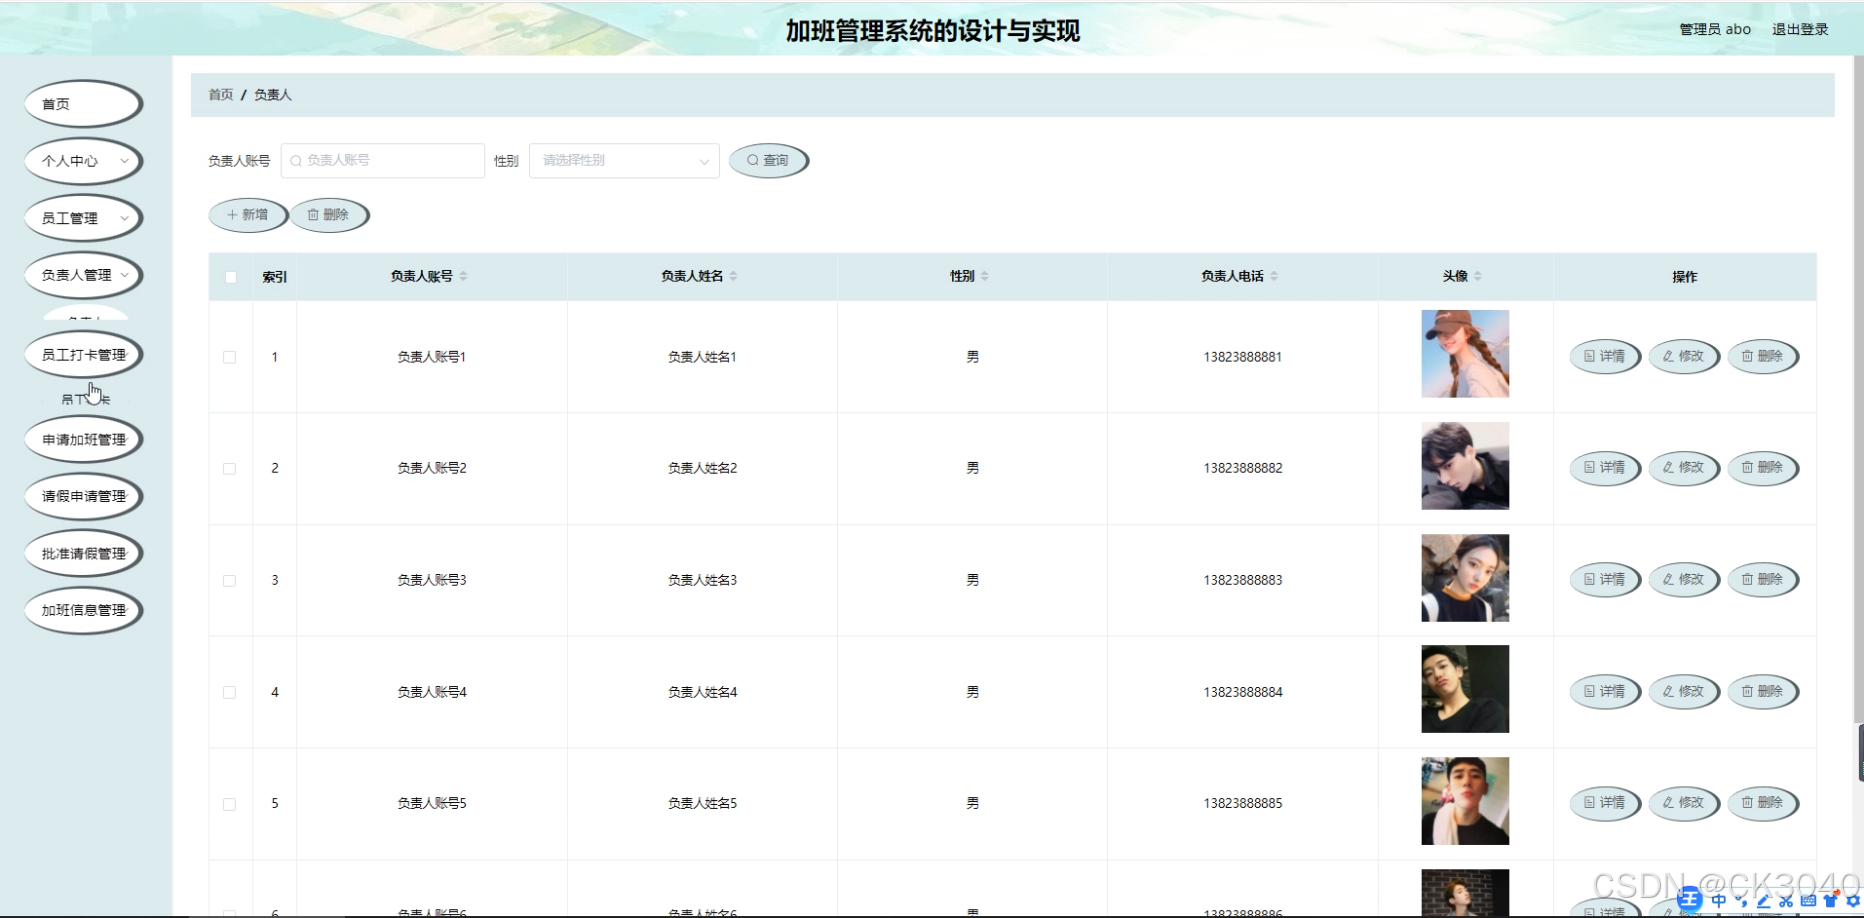1864x918 pixels.
Task: Click the magnifier icon in 负责人账号 field
Action: tap(294, 160)
